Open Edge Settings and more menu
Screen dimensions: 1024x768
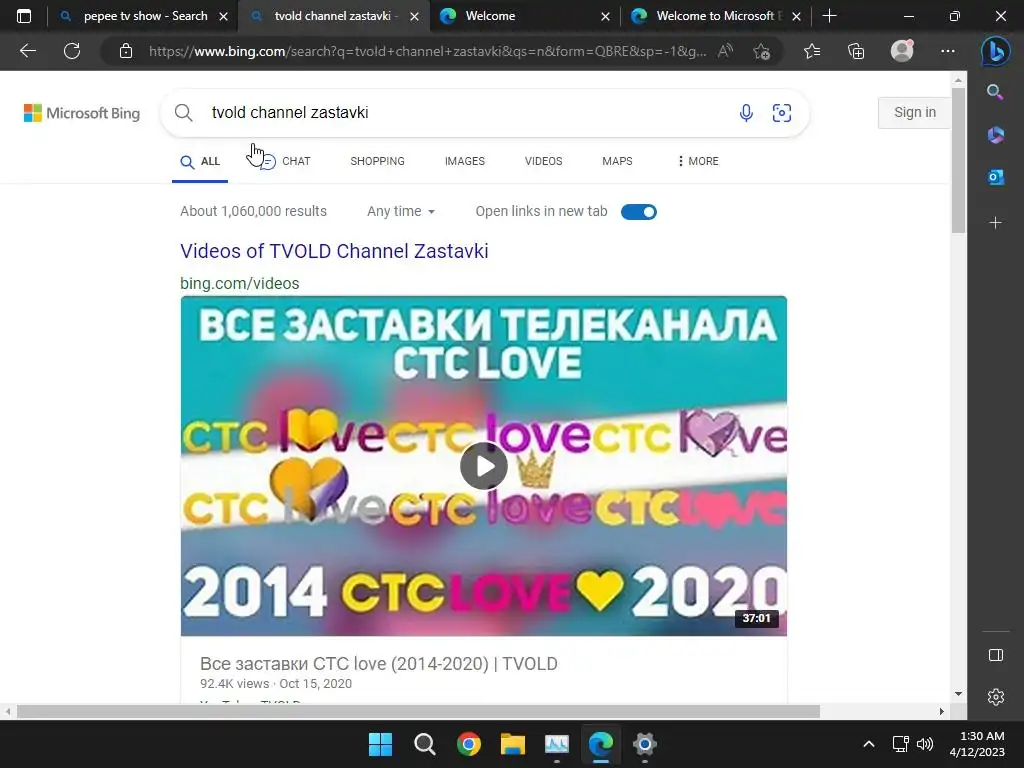[948, 51]
